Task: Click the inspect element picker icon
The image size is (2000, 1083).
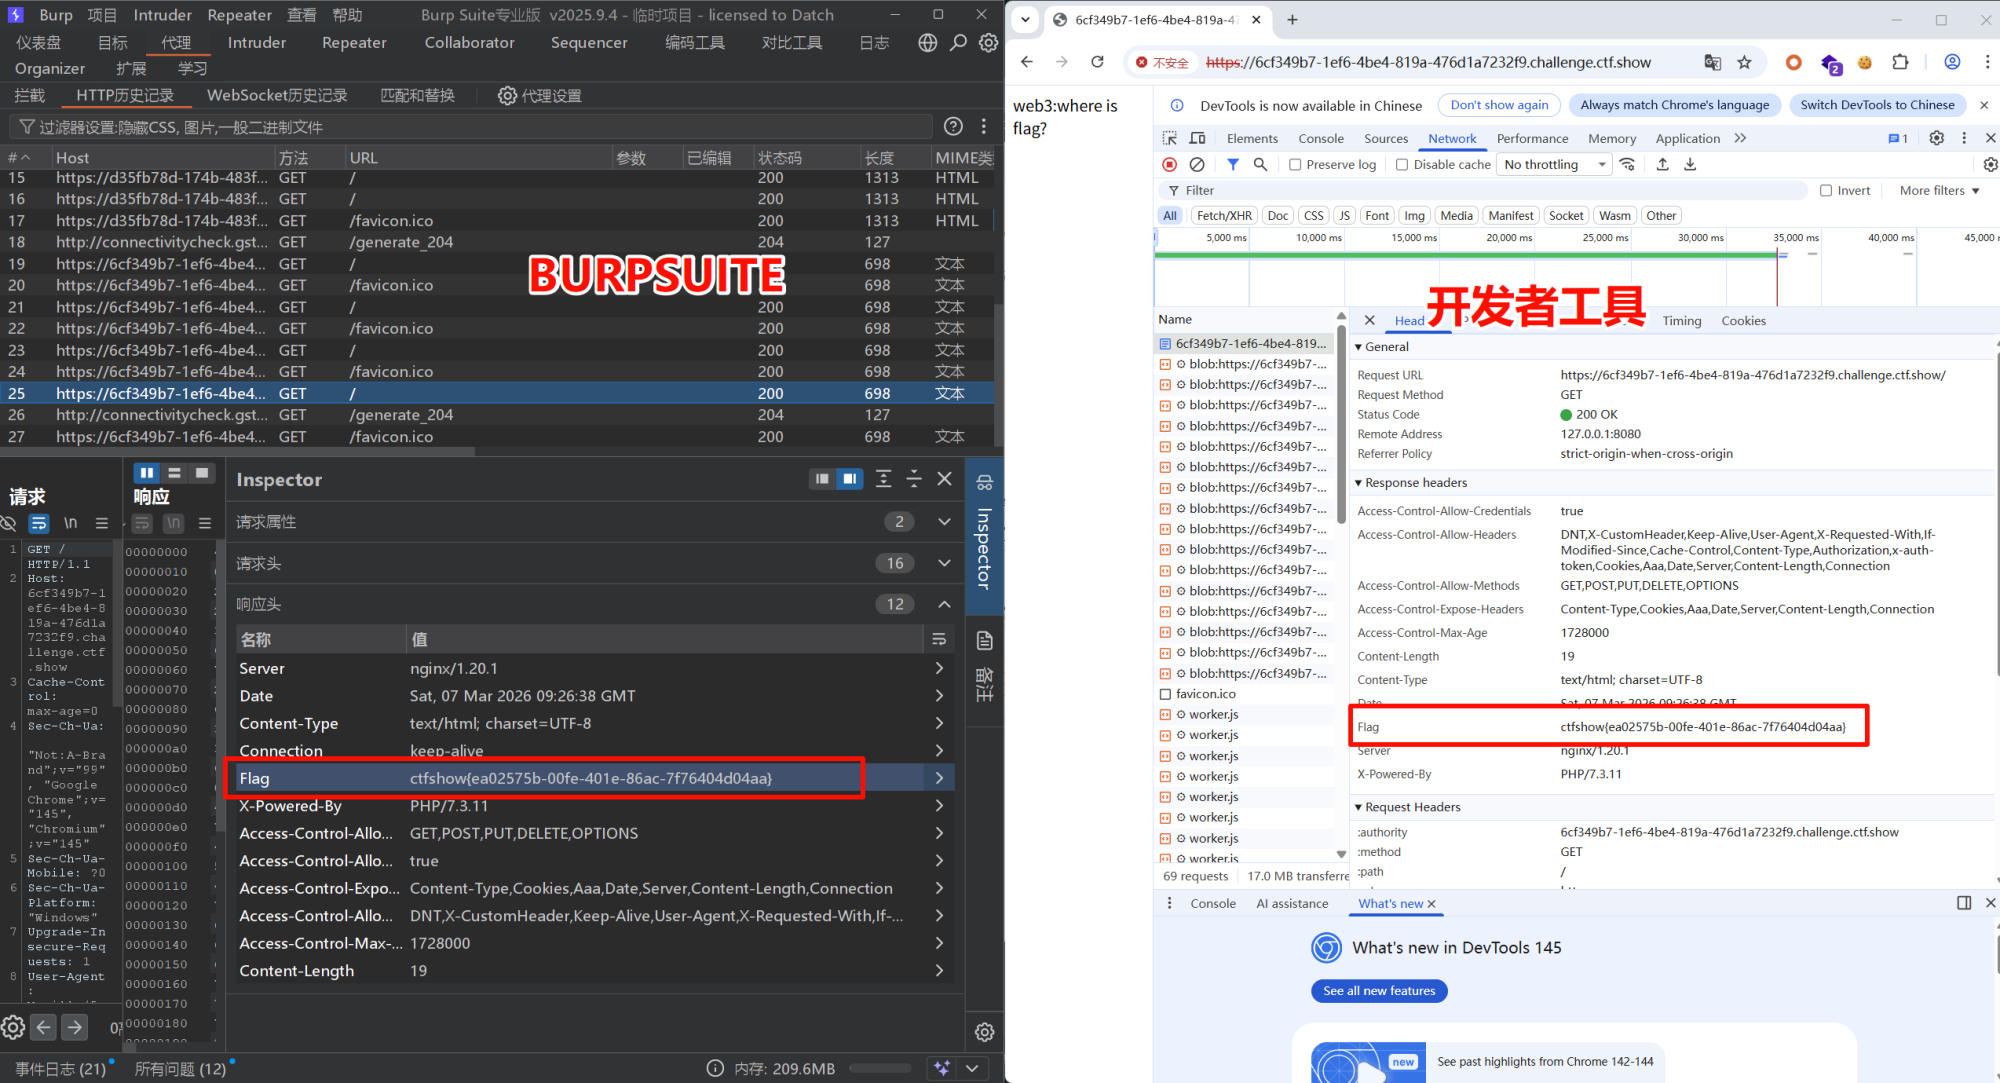Action: tap(1169, 138)
